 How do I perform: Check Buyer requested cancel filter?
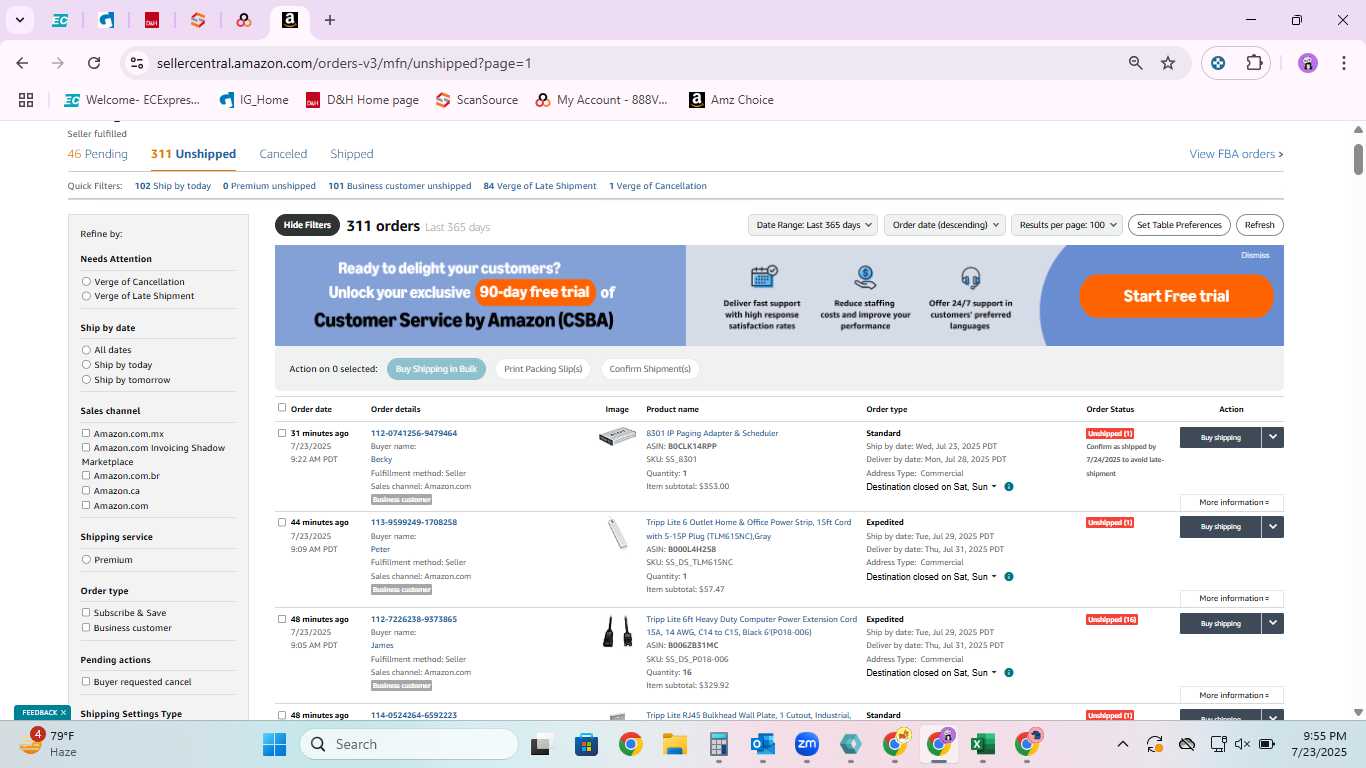point(86,681)
